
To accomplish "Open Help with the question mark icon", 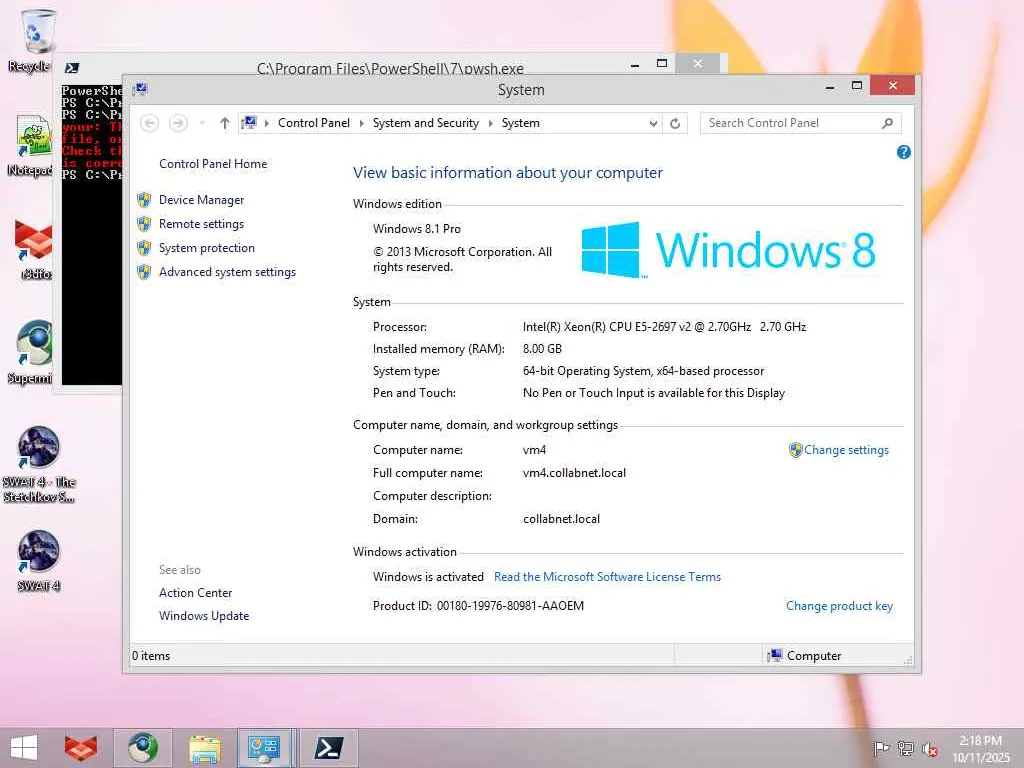I will 904,152.
